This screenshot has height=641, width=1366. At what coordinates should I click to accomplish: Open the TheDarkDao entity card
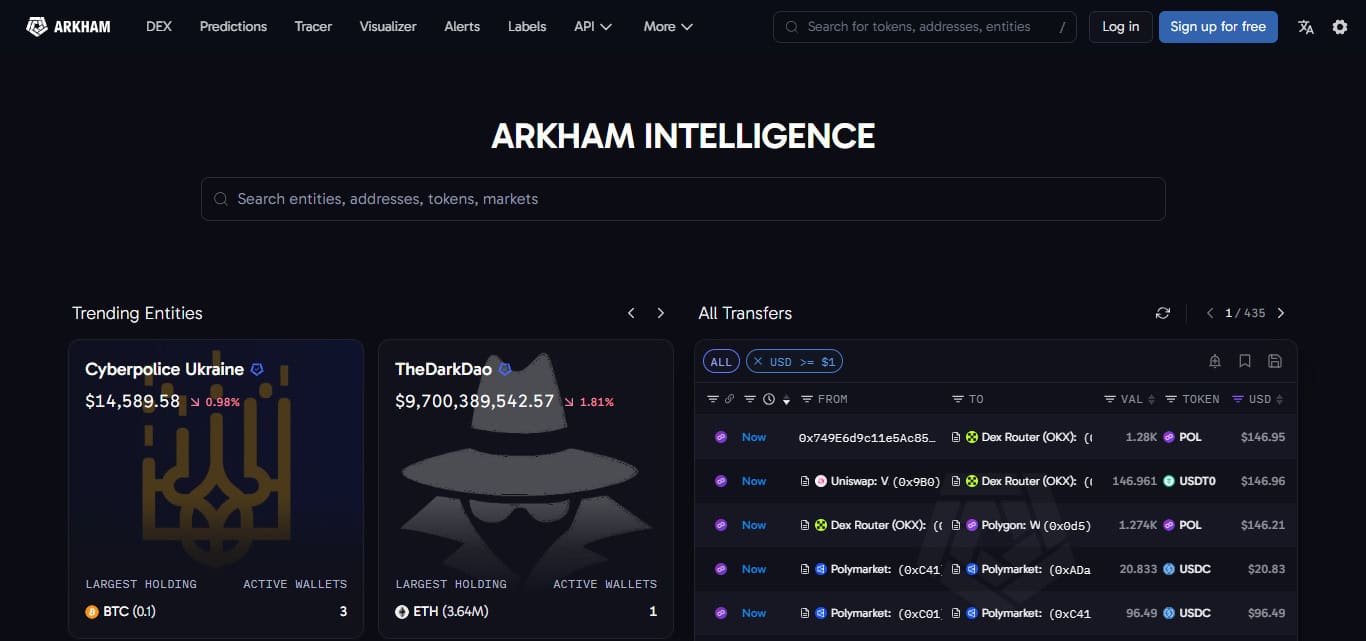526,488
